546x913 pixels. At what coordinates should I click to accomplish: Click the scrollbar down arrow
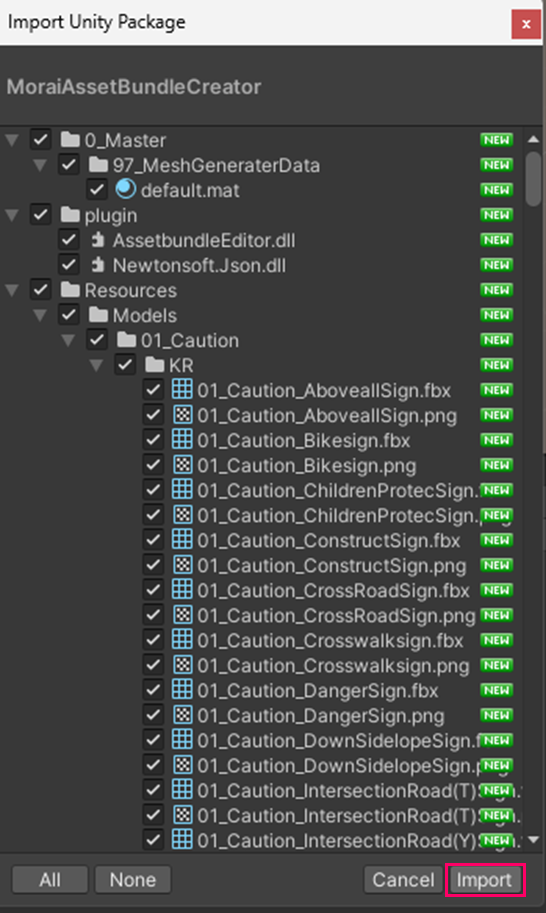[533, 840]
